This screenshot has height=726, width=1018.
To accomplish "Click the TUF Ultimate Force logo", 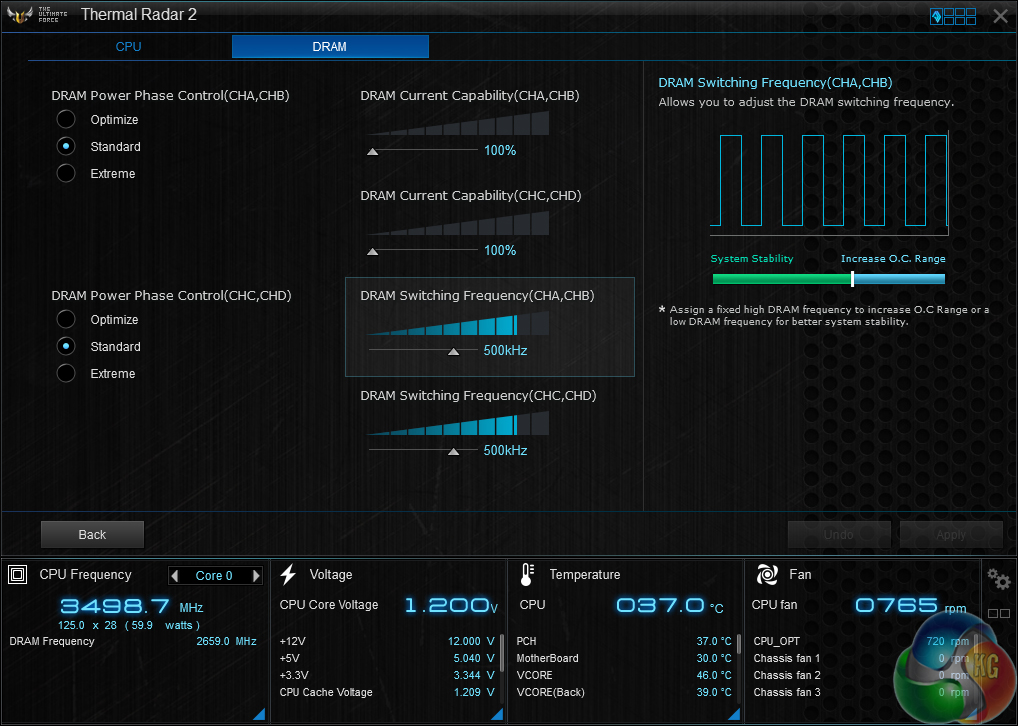I will [37, 15].
